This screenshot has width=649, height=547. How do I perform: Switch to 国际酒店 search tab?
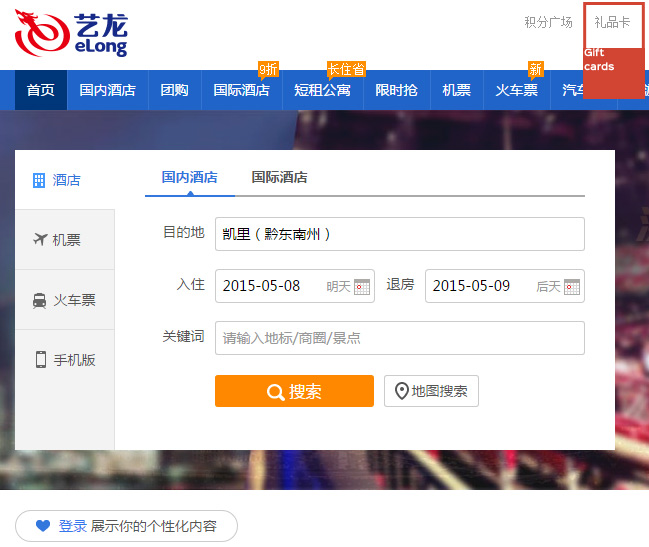[x=279, y=177]
